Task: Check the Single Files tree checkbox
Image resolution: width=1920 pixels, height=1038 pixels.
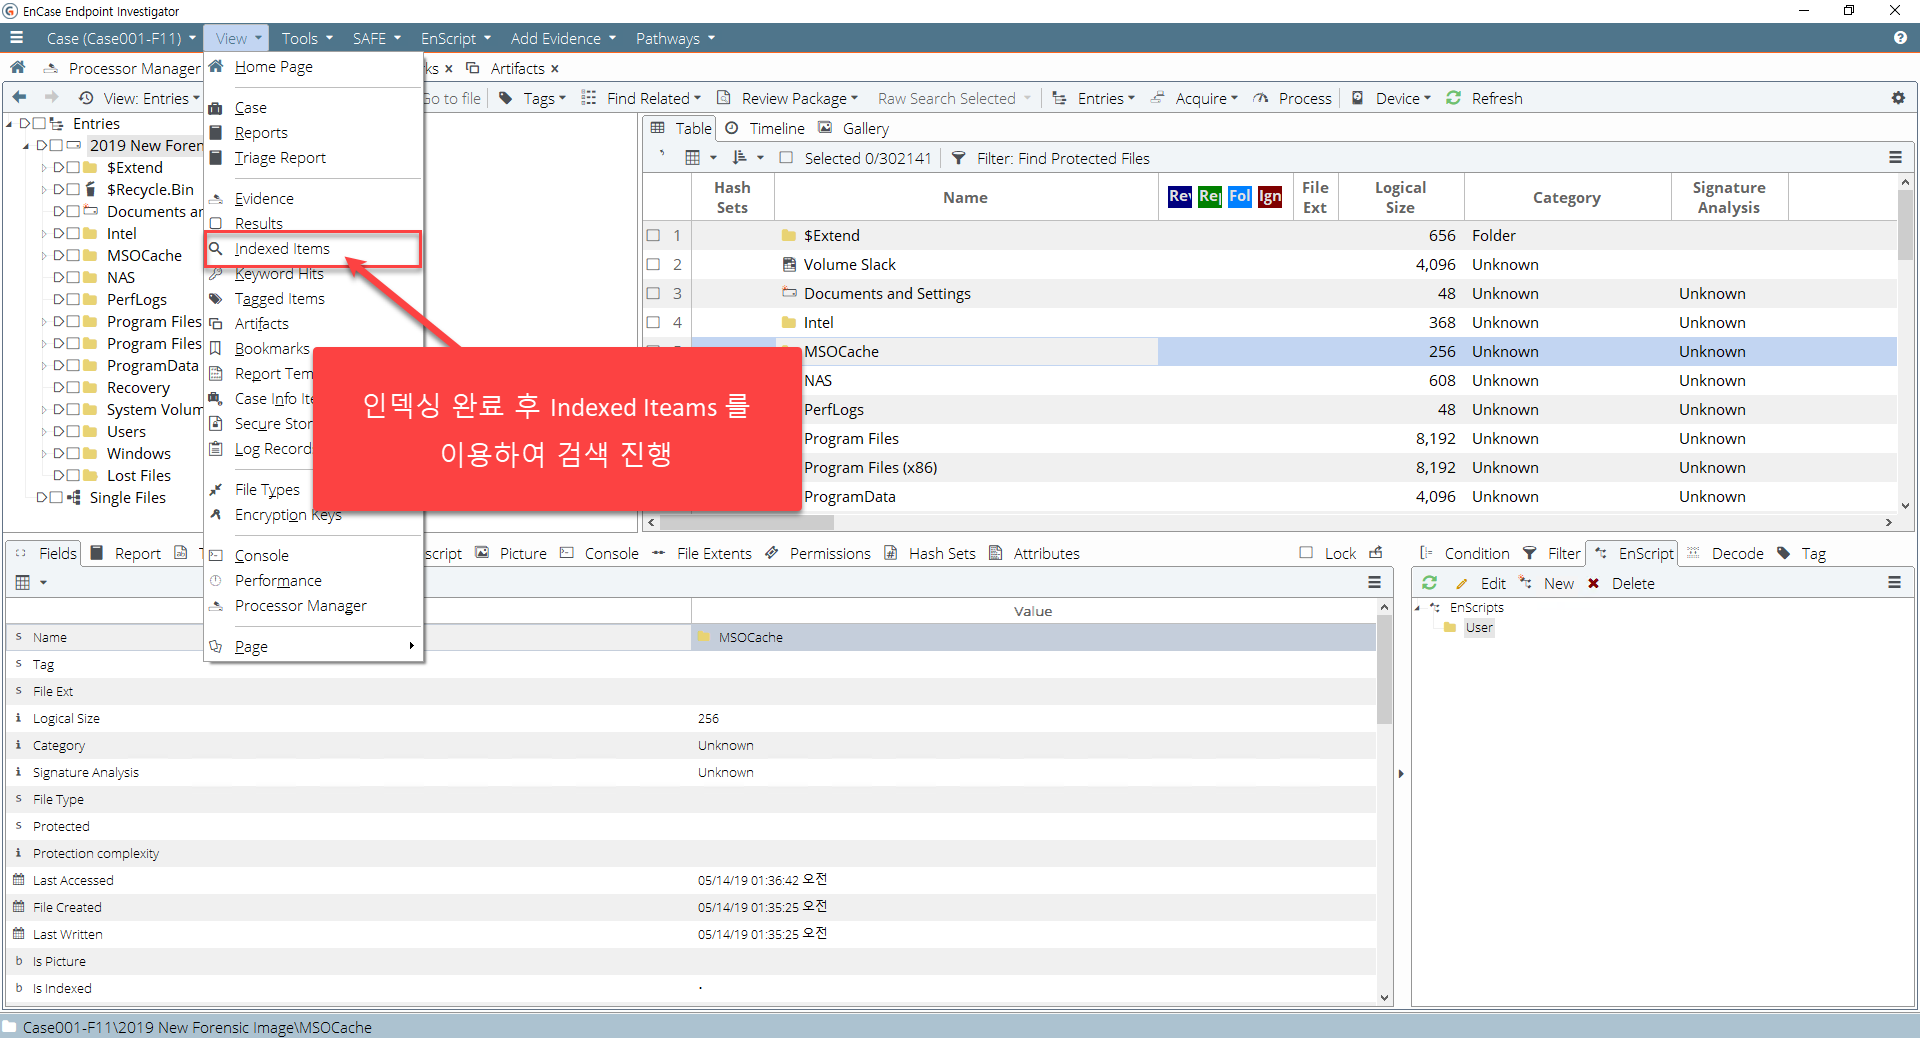Action: click(x=57, y=497)
